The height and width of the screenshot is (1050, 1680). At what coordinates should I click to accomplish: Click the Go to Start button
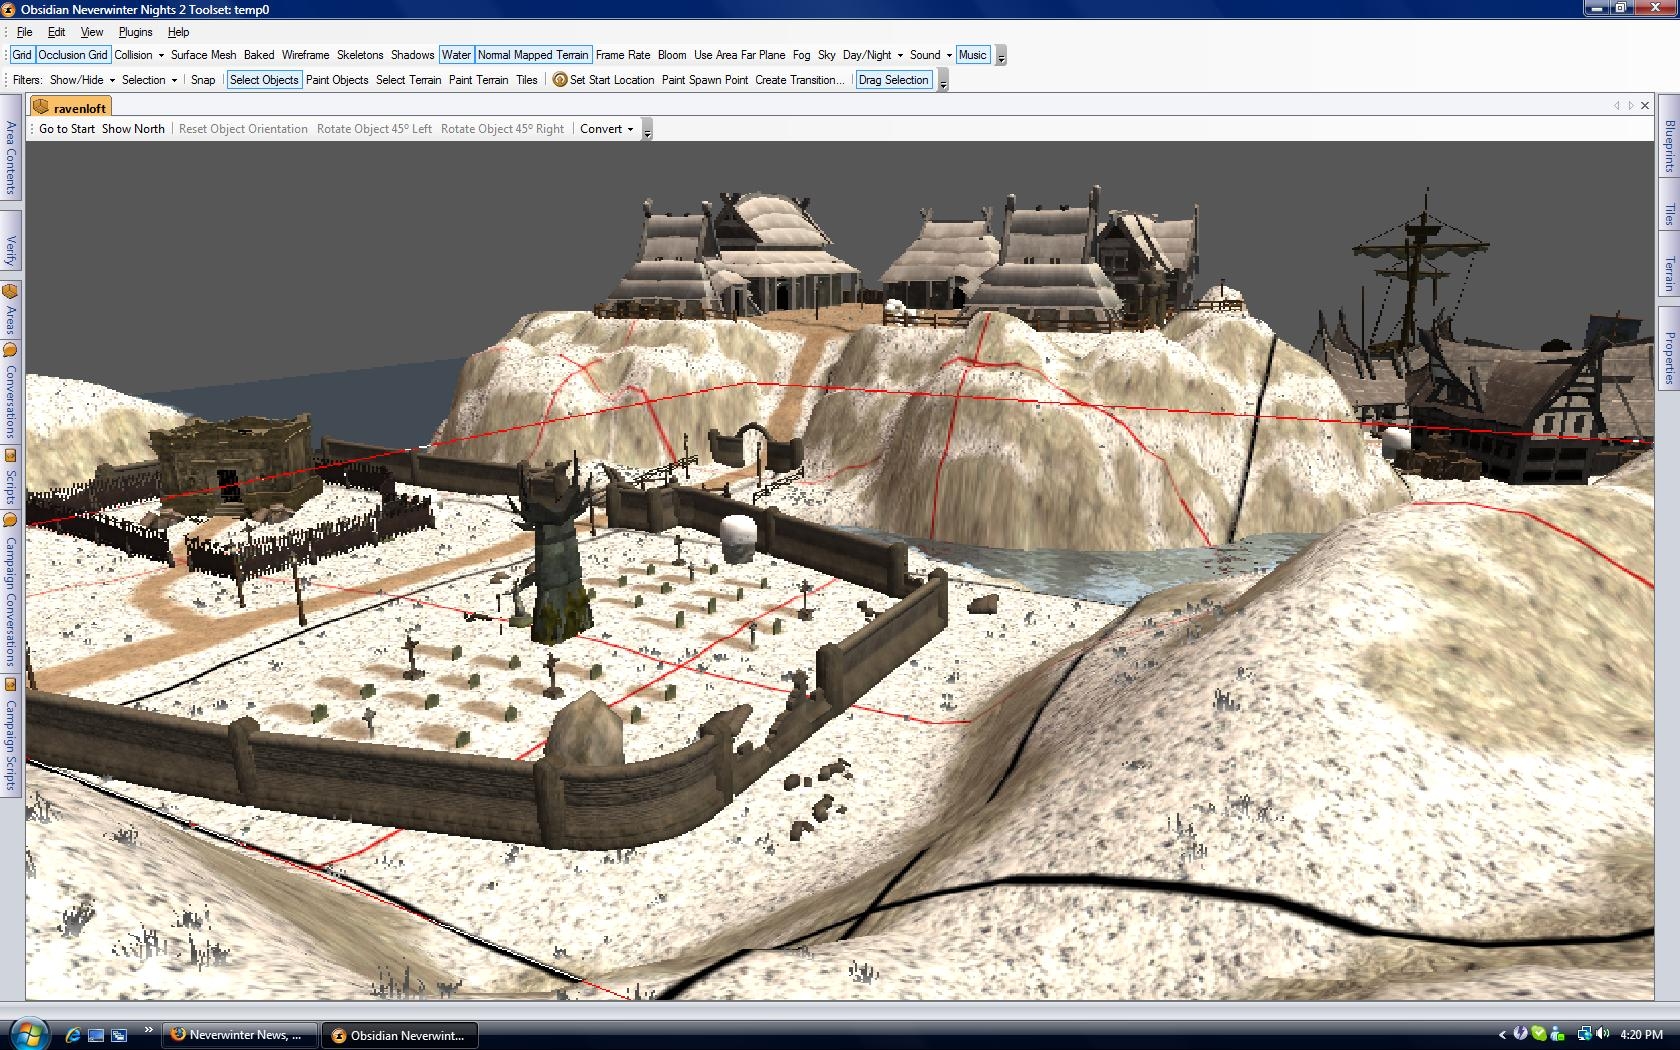(x=67, y=129)
